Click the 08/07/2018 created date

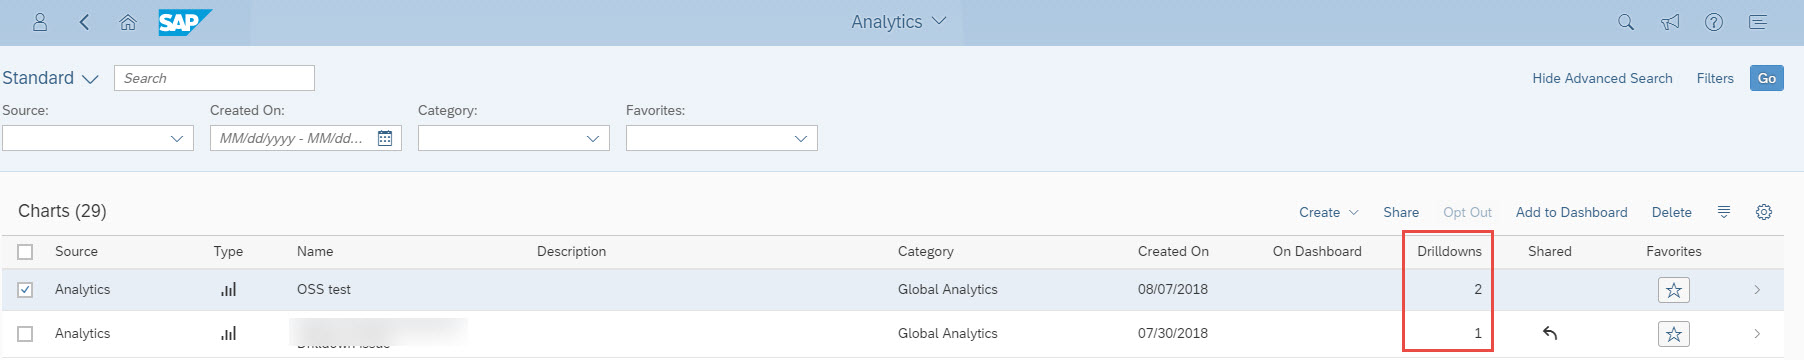pos(1172,290)
